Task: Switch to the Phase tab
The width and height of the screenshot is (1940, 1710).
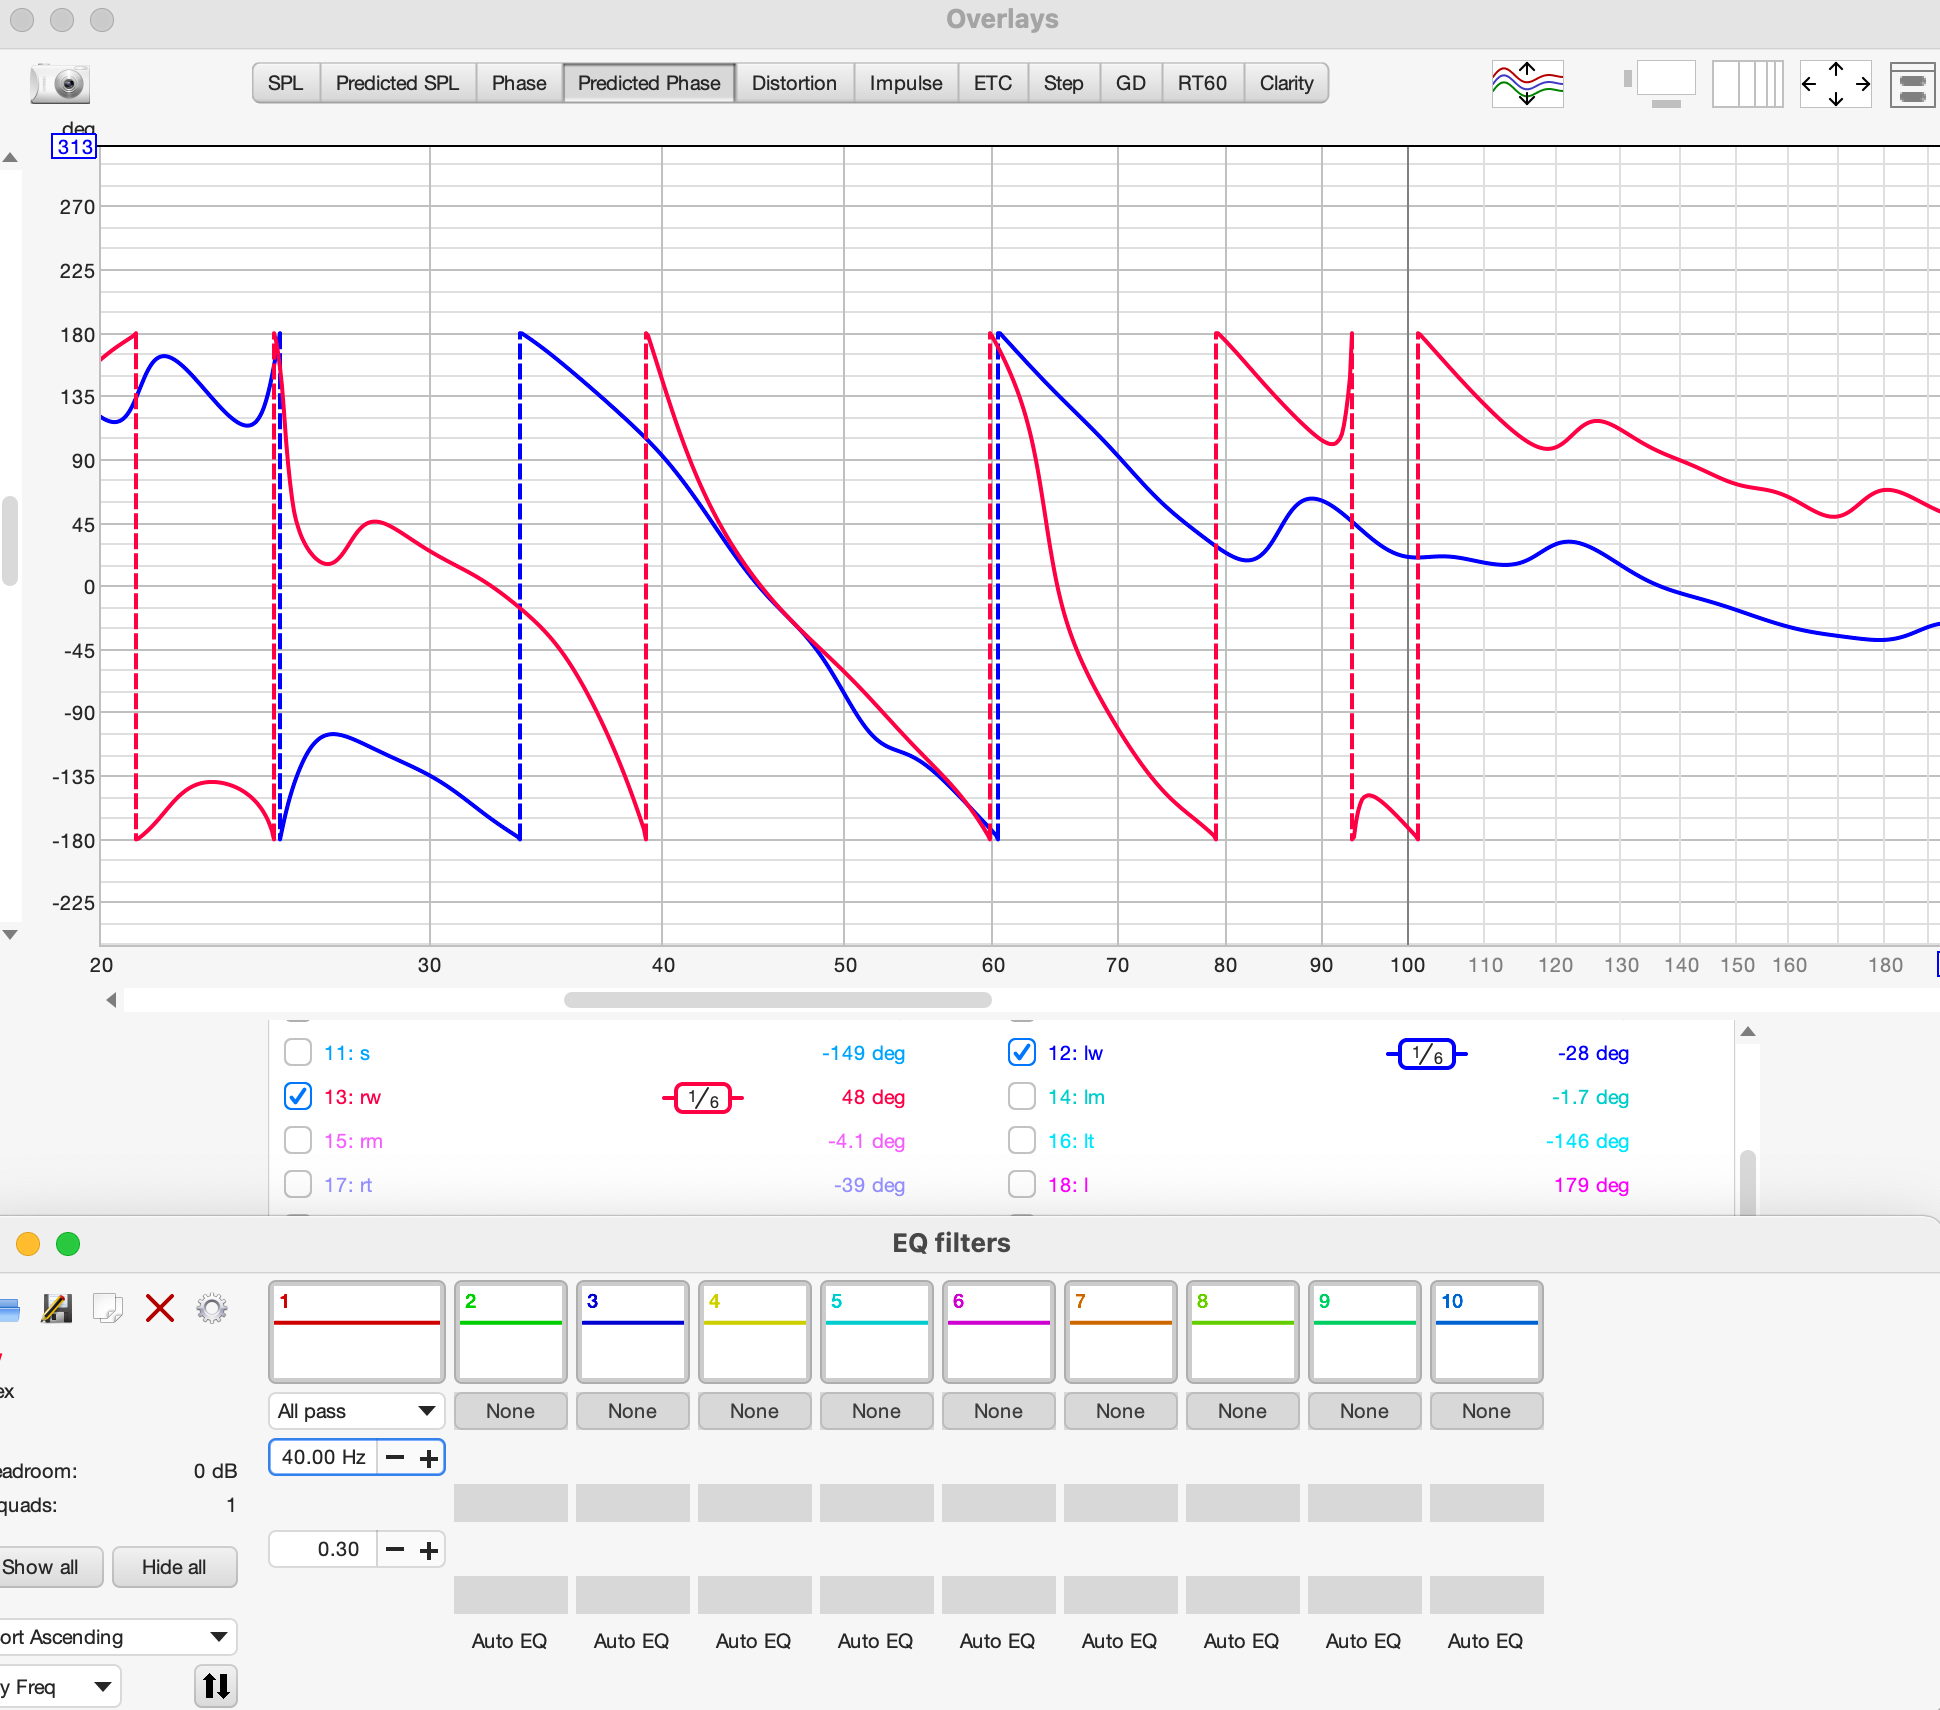Action: [x=519, y=83]
